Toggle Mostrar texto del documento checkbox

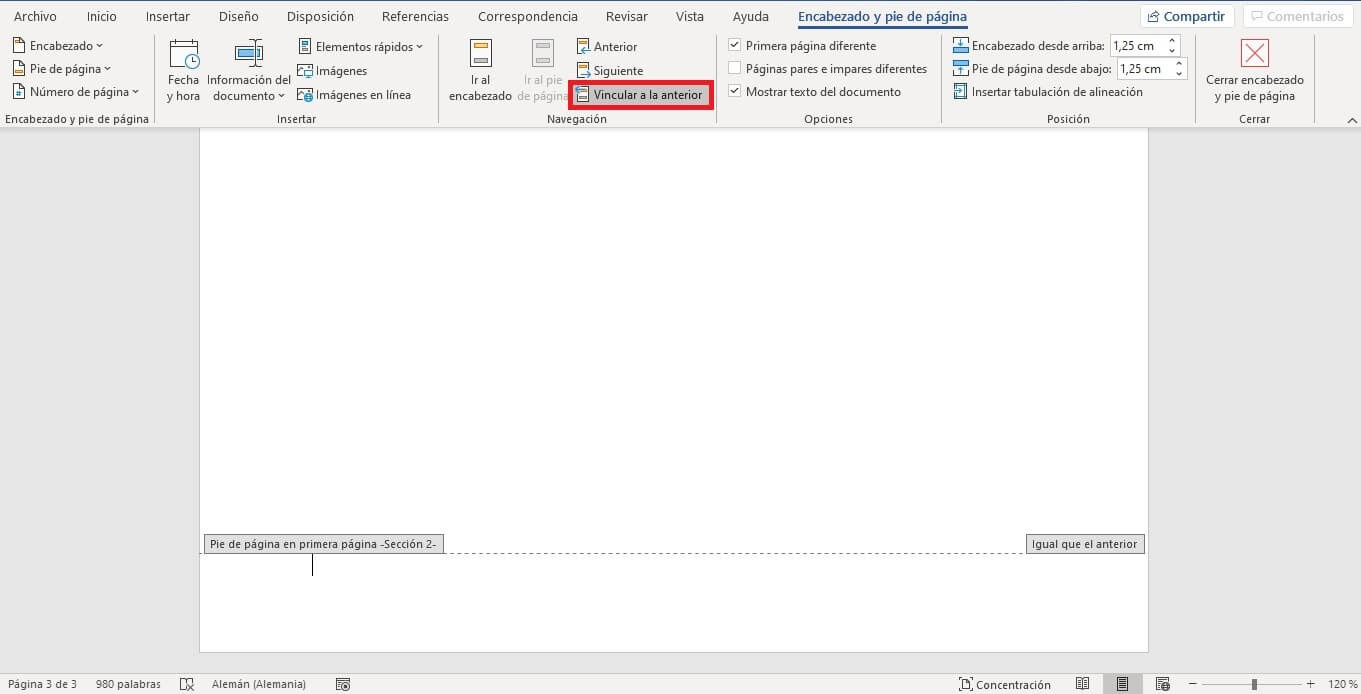(735, 92)
